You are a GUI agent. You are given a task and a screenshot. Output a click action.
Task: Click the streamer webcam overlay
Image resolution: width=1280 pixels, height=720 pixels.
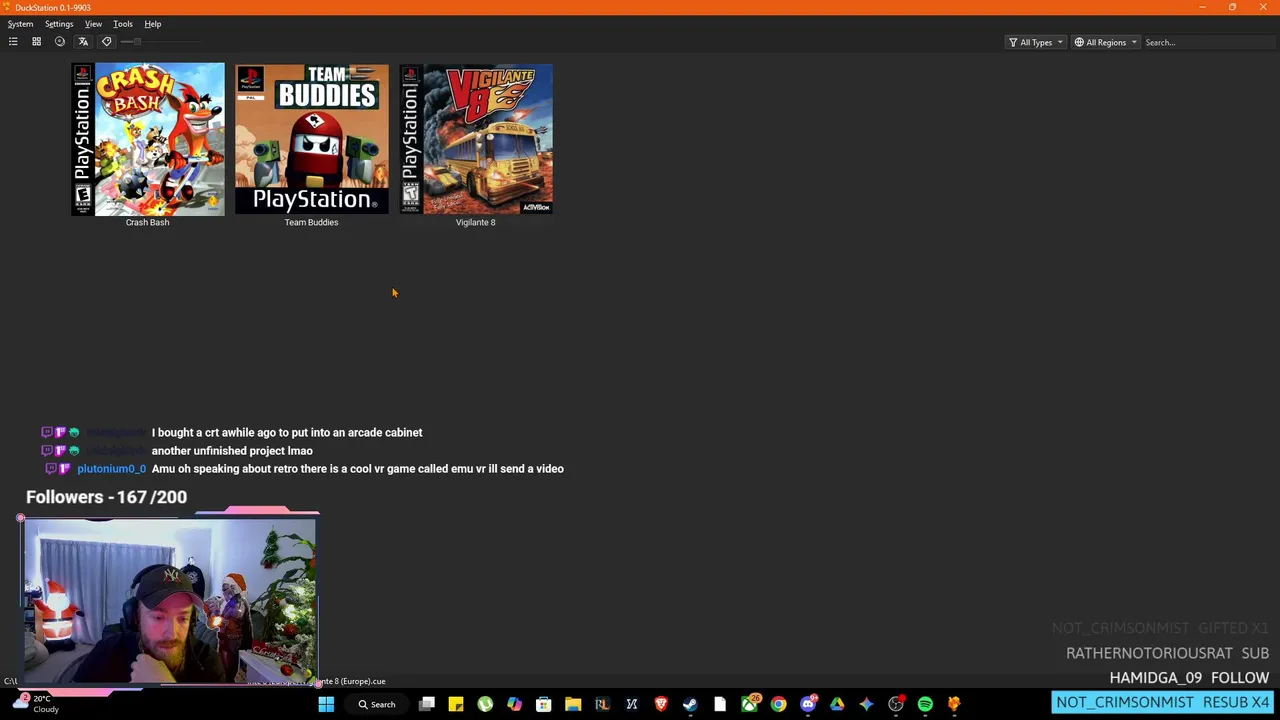pos(170,600)
